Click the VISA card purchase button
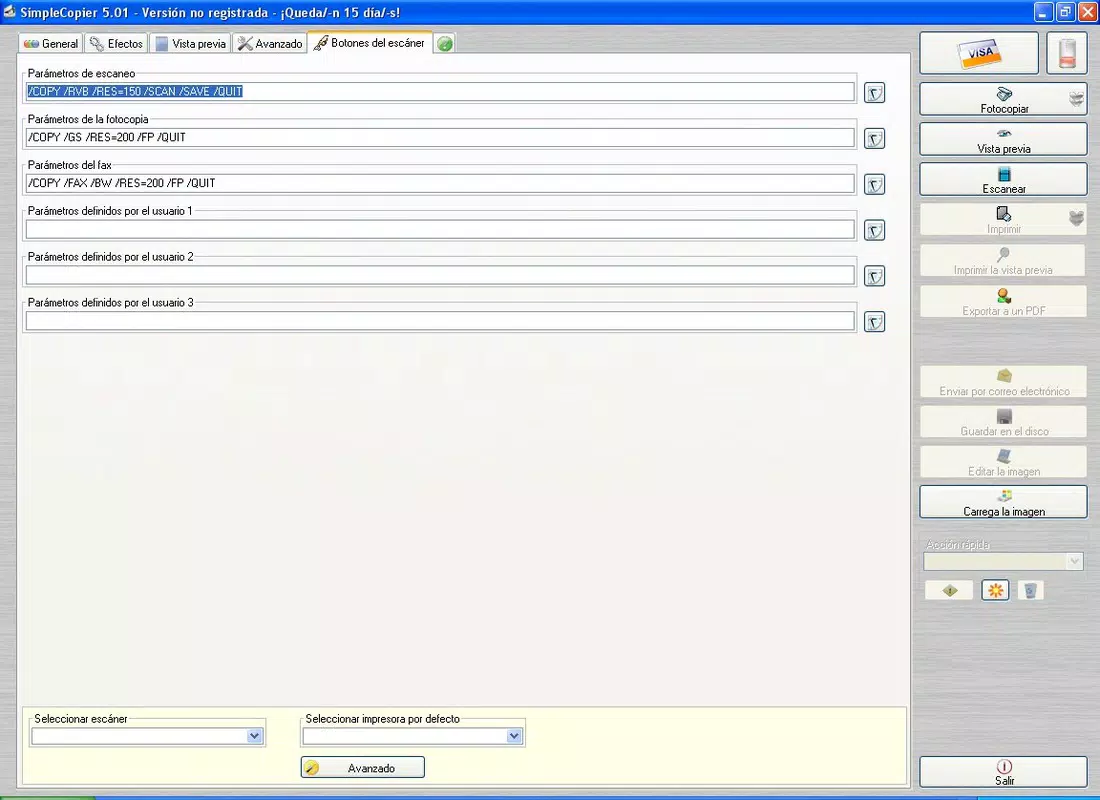 [979, 53]
